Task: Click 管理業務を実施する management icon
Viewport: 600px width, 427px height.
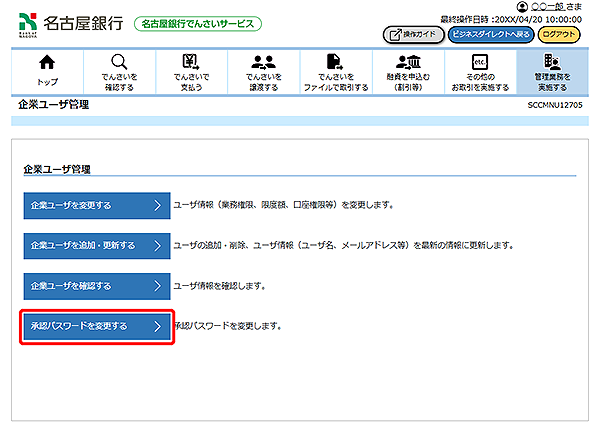Action: (x=551, y=63)
